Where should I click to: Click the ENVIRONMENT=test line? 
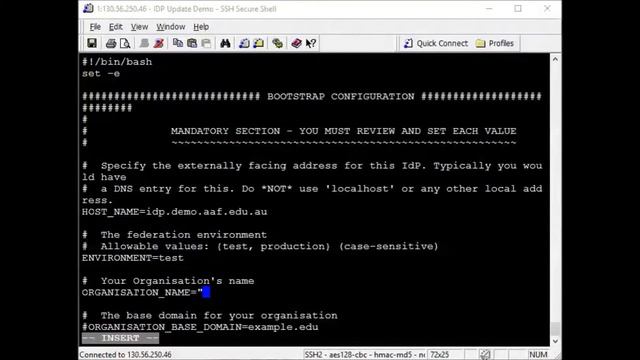pyautogui.click(x=133, y=258)
